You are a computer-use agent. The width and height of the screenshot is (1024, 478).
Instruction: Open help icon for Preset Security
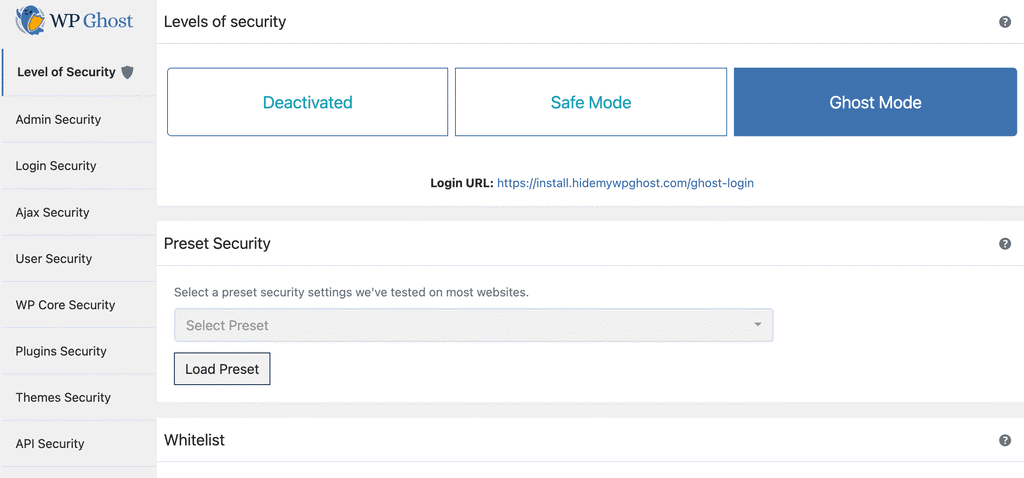(1005, 244)
